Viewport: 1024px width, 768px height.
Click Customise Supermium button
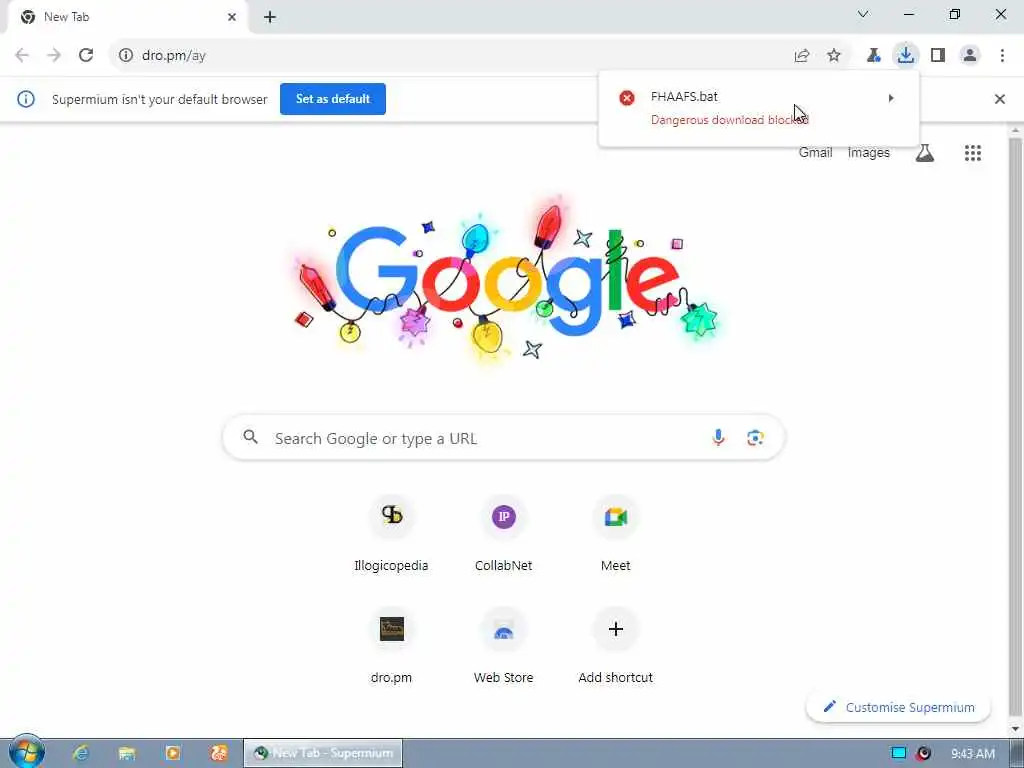[x=899, y=707]
